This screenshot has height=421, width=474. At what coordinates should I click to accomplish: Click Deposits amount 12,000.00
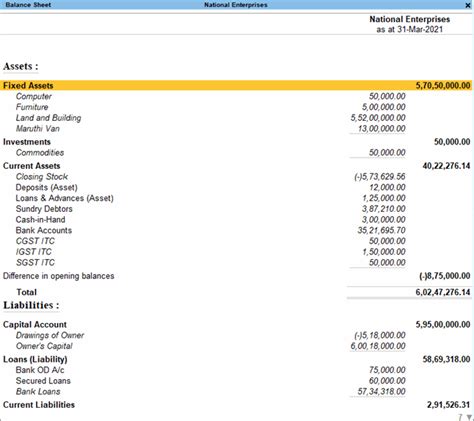387,188
